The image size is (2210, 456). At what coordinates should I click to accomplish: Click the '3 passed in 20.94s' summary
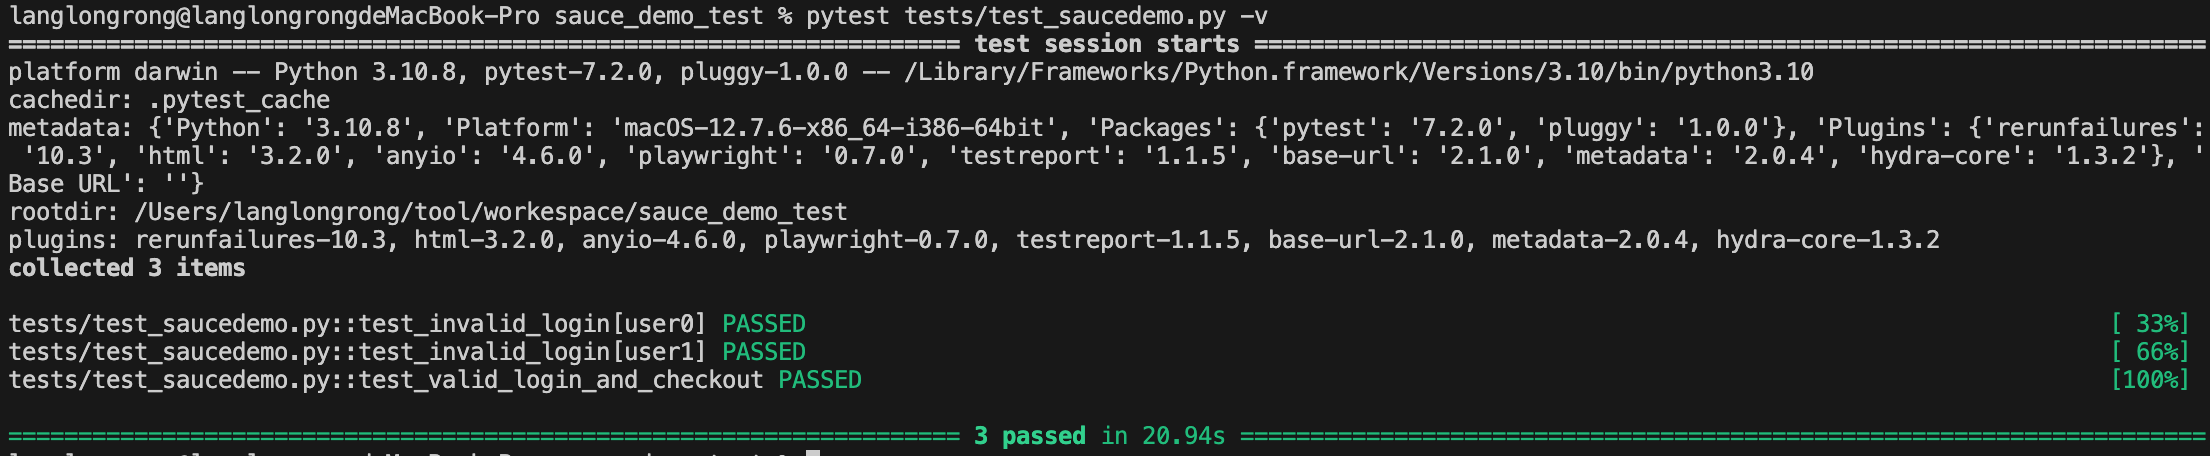click(1099, 436)
